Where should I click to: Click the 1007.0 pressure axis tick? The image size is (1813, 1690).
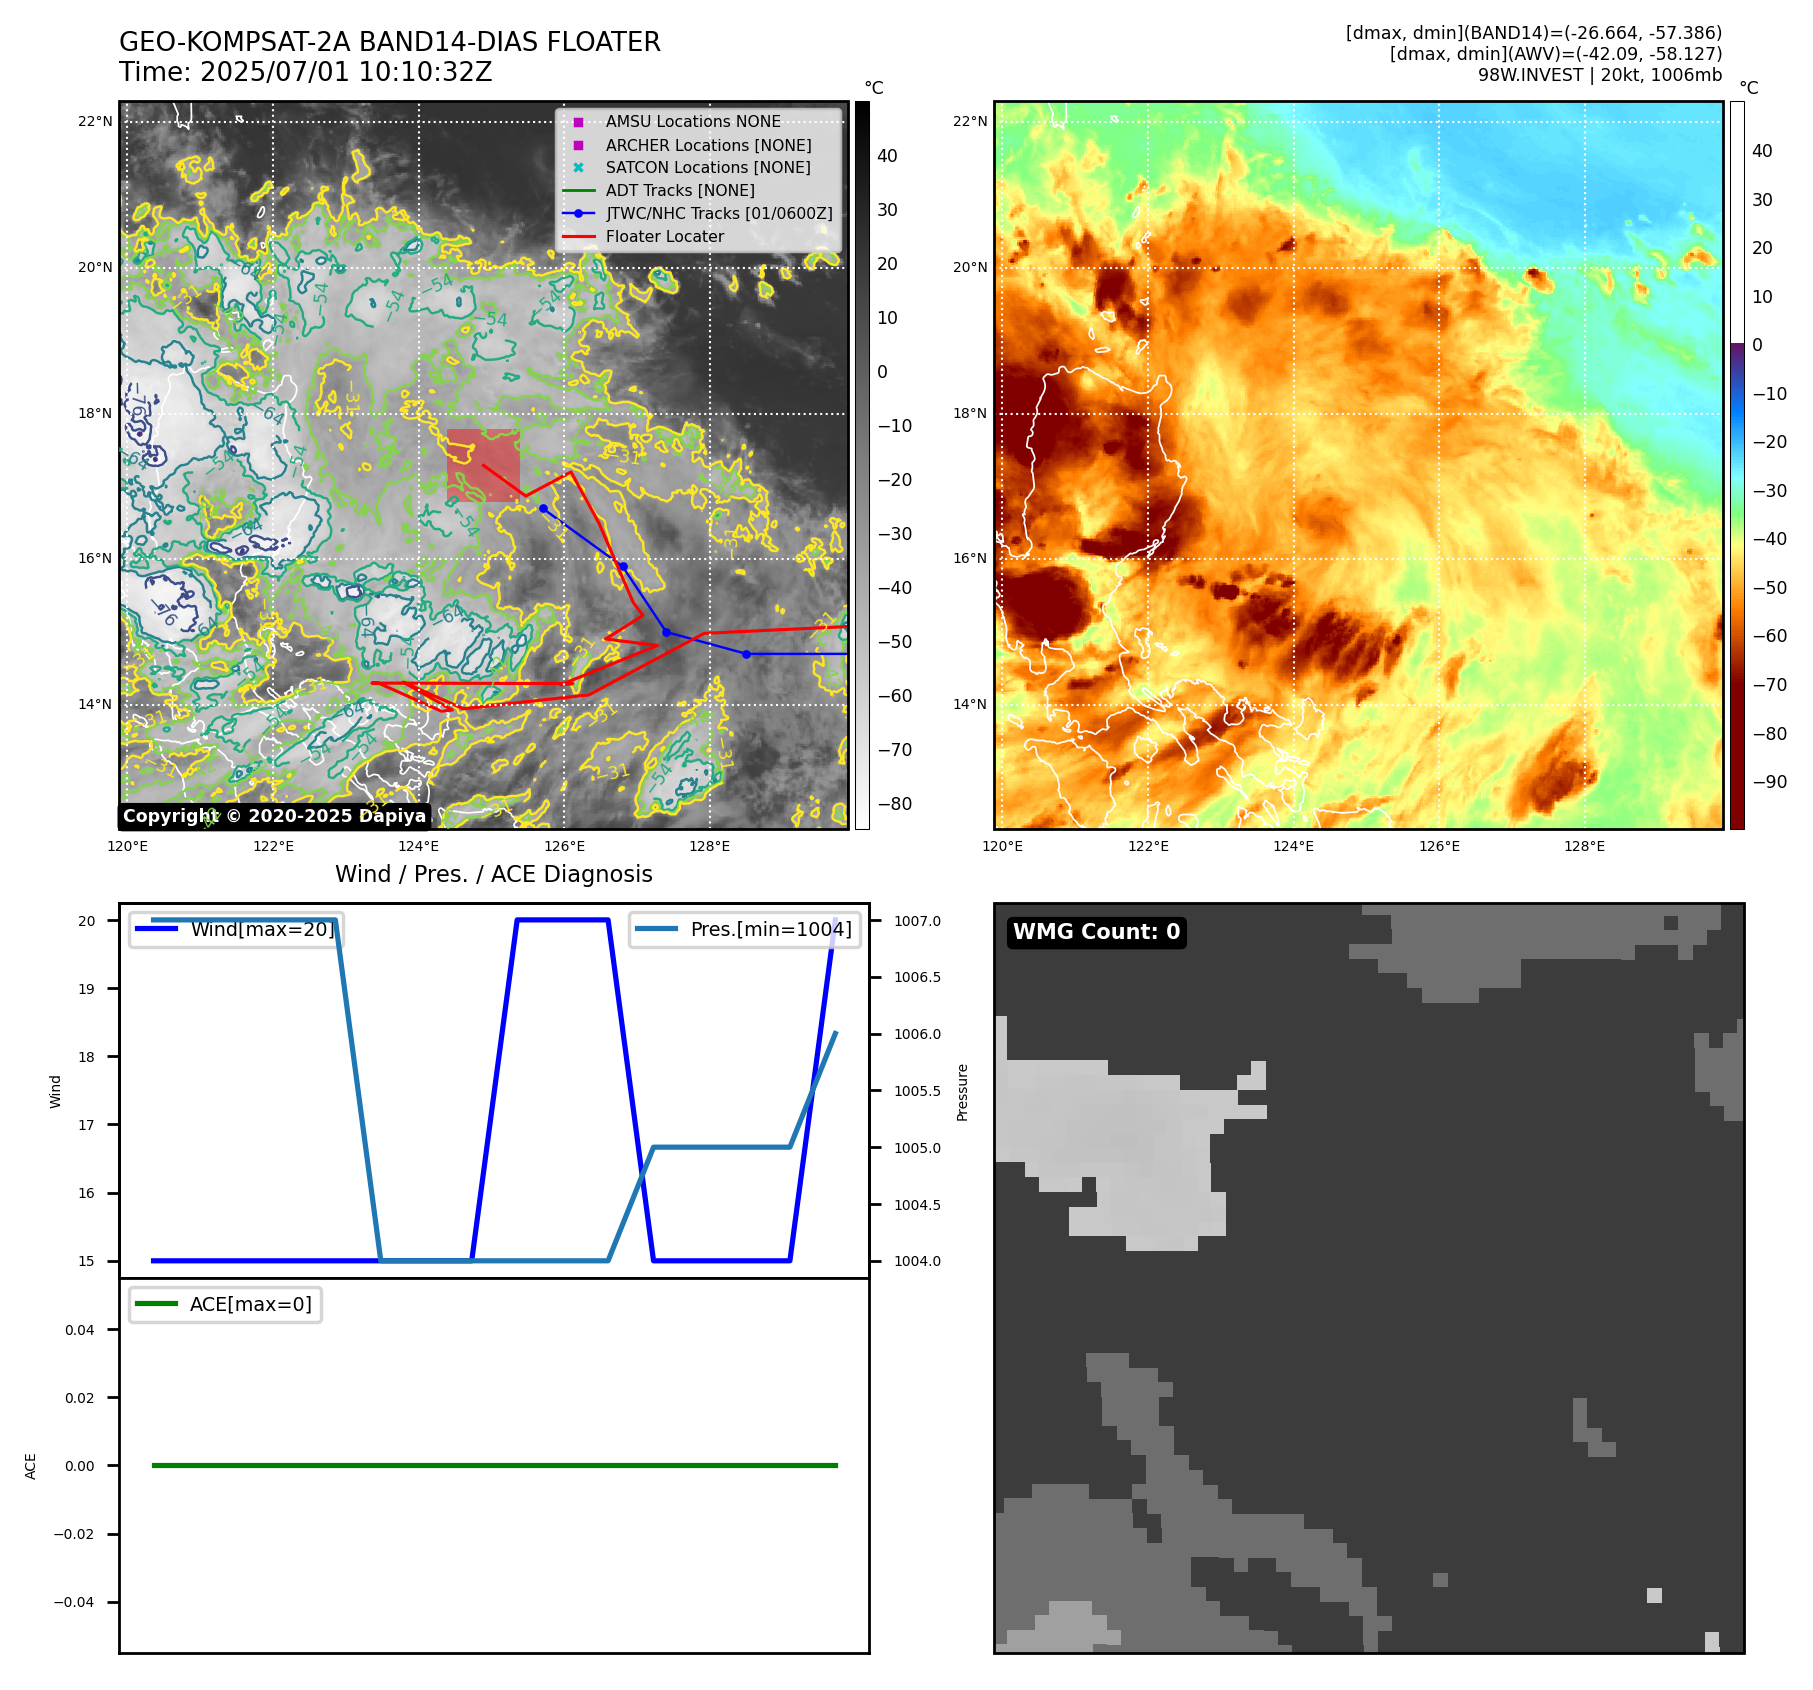(917, 921)
